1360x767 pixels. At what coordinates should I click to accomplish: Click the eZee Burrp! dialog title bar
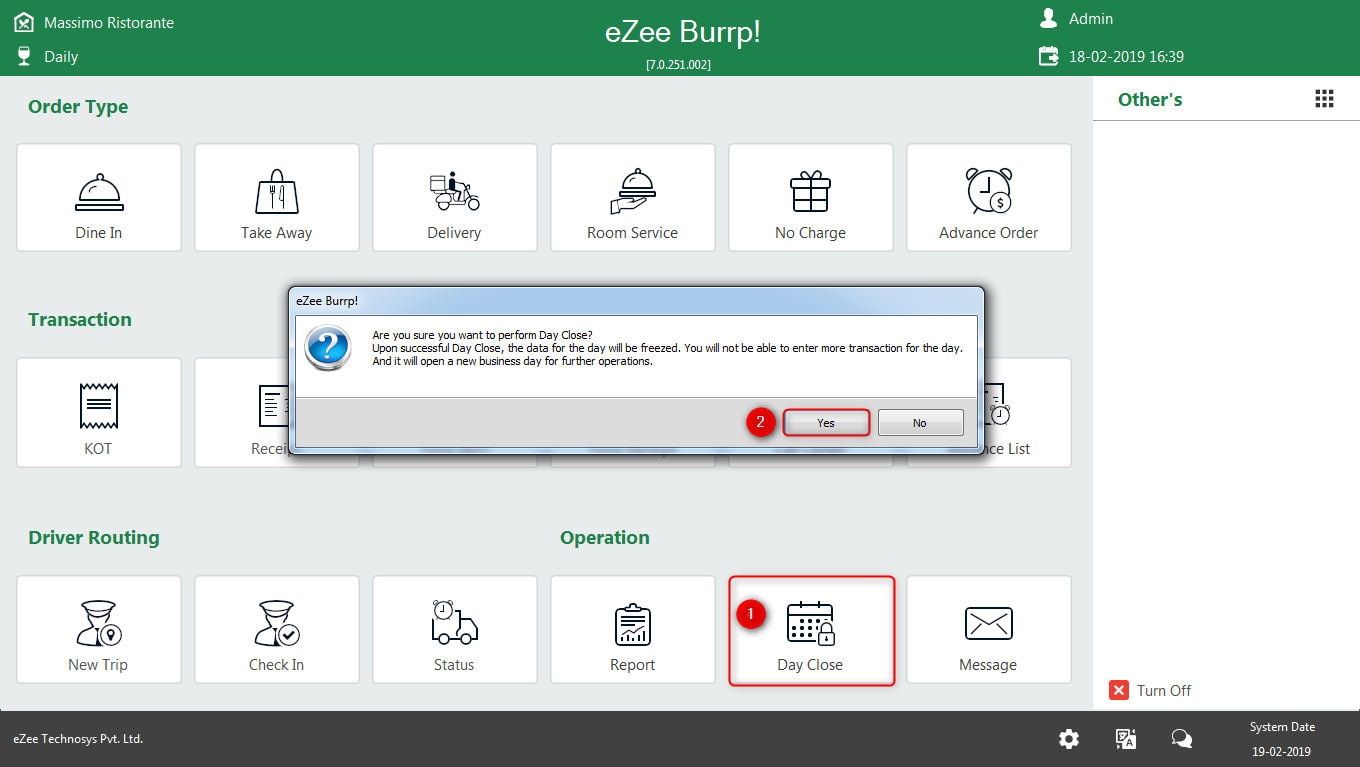(637, 300)
